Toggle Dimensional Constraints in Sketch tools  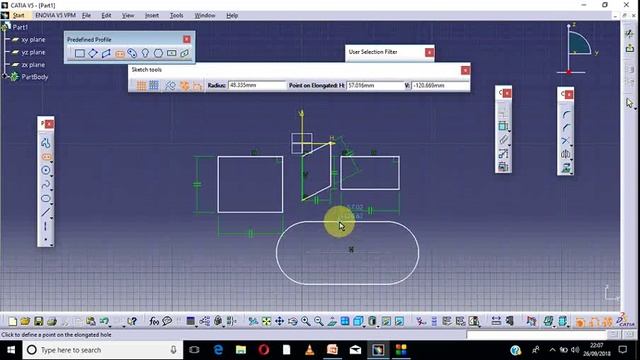tap(198, 85)
